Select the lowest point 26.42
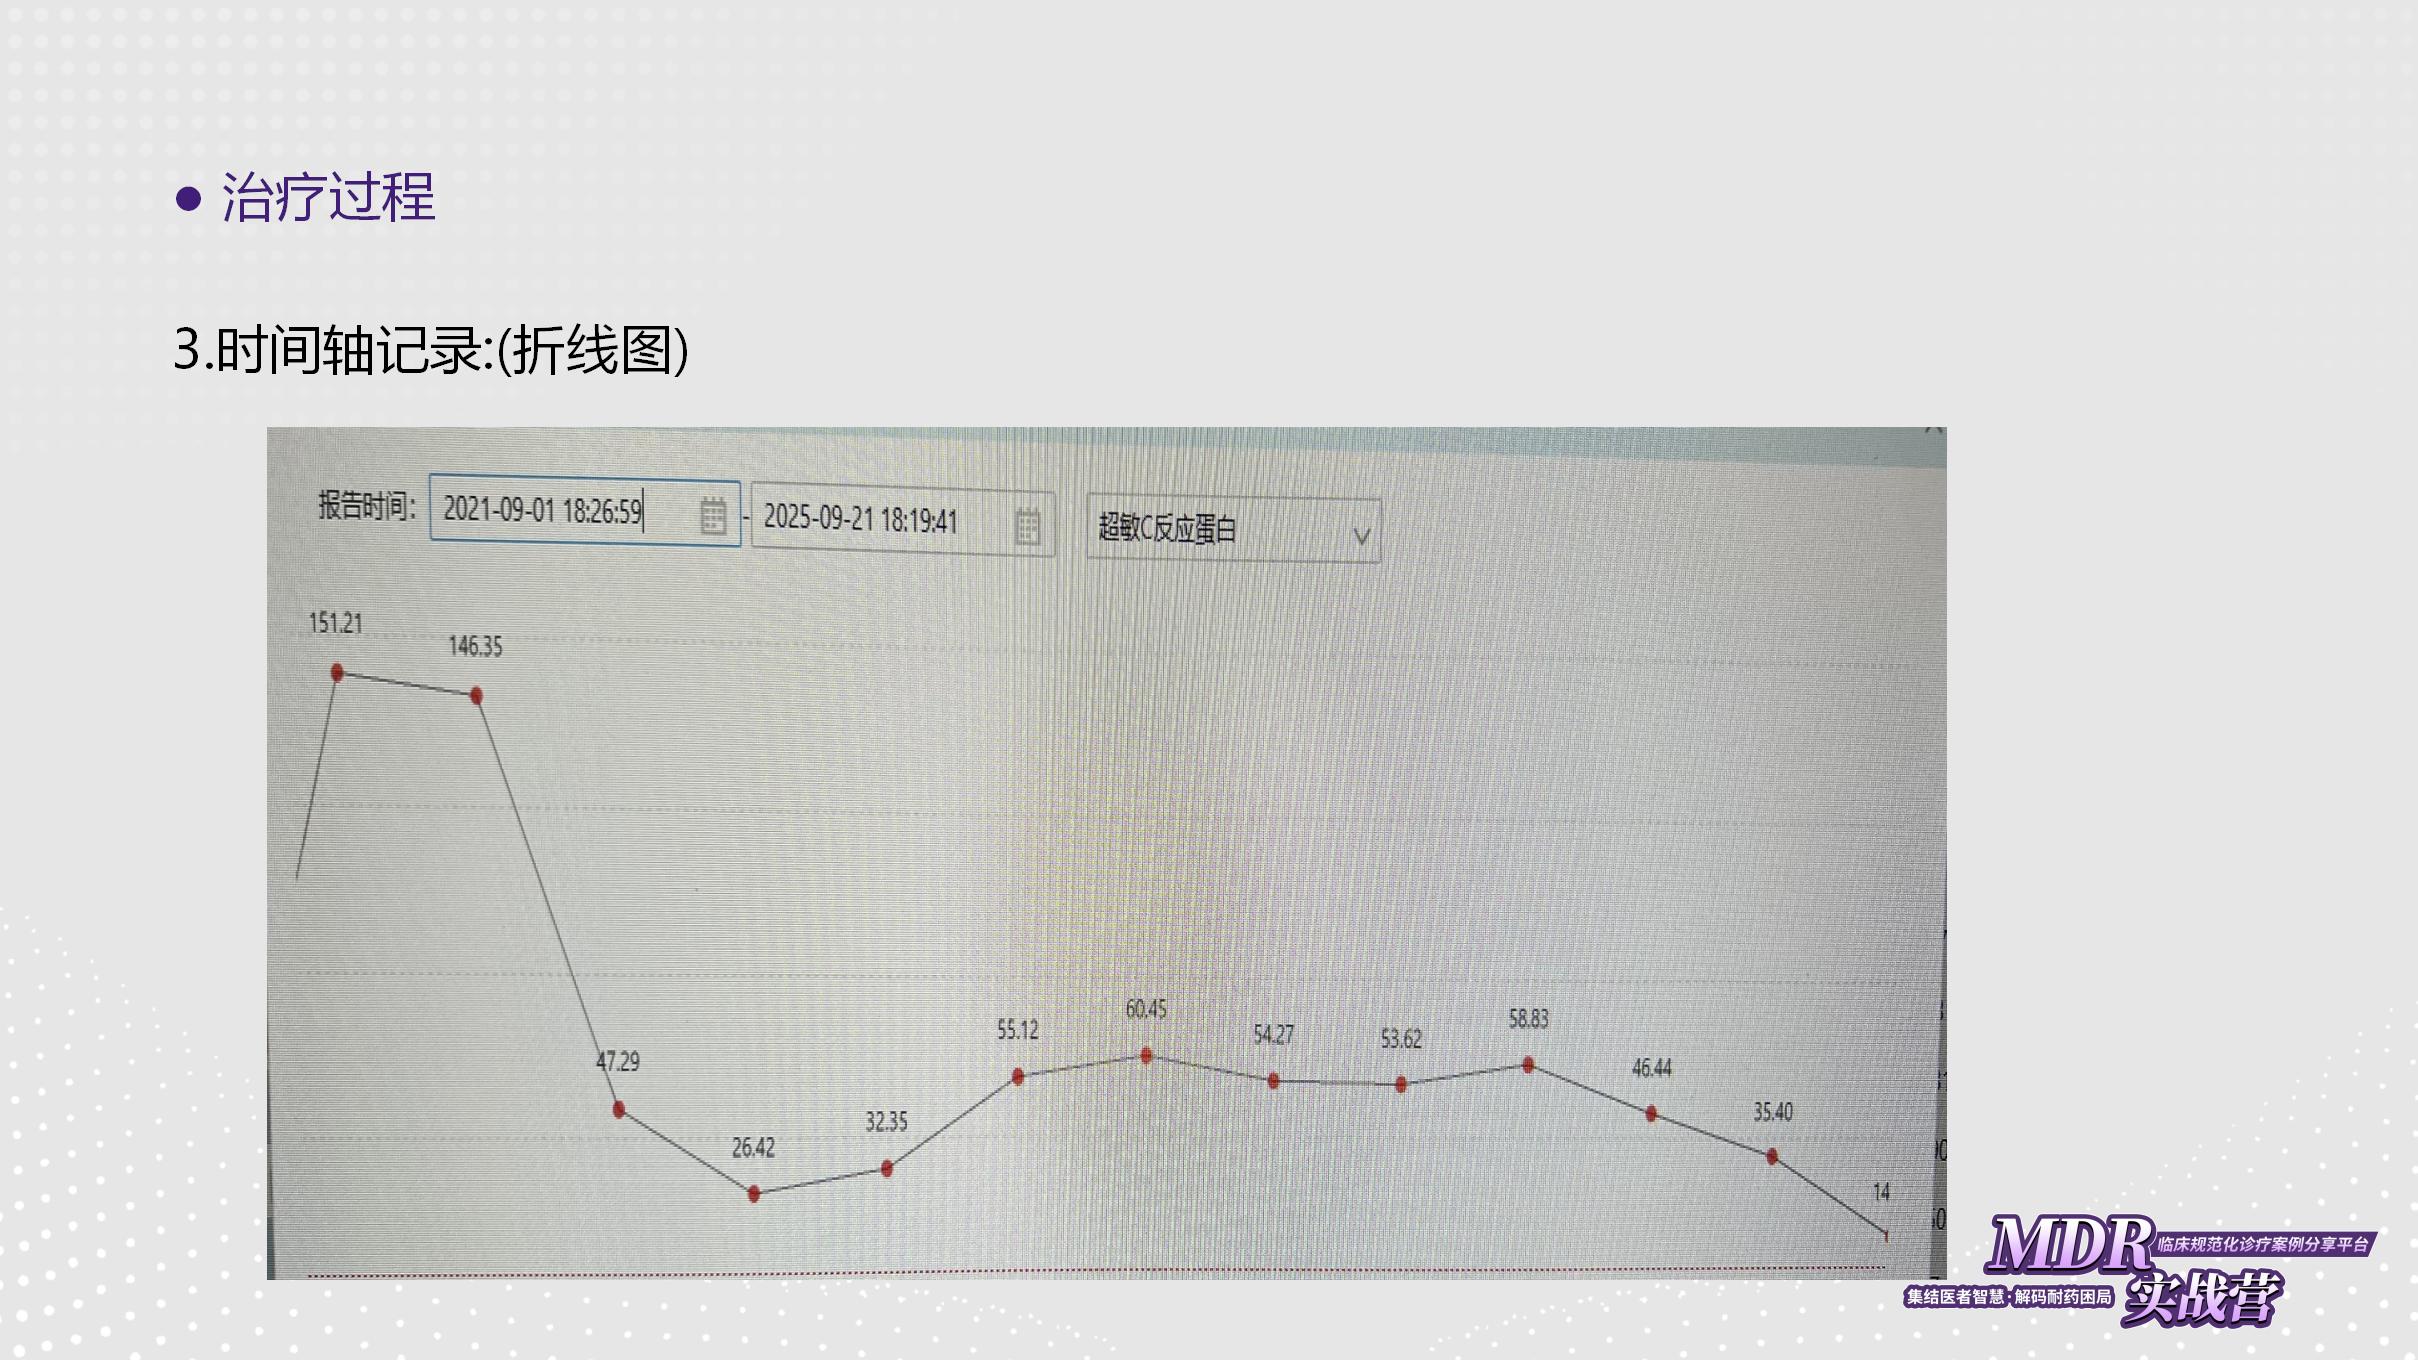2418x1360 pixels. (x=754, y=1193)
